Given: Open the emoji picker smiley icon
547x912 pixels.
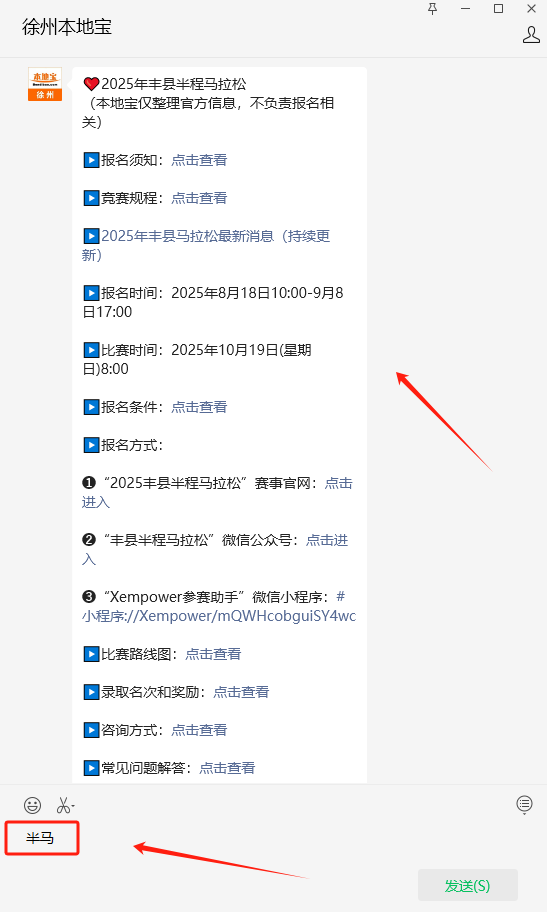Looking at the screenshot, I should 33,805.
